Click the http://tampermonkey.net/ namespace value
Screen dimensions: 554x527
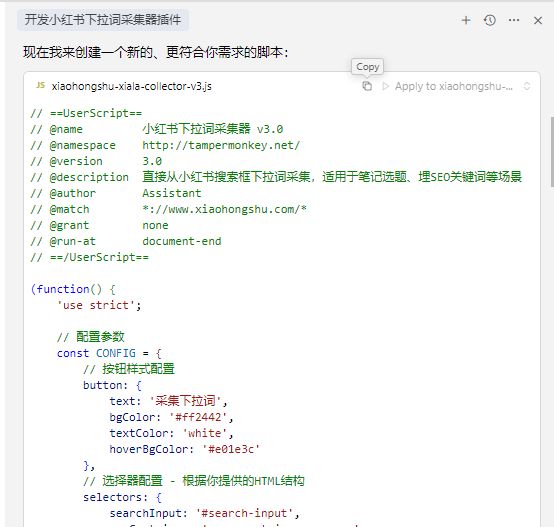click(221, 145)
